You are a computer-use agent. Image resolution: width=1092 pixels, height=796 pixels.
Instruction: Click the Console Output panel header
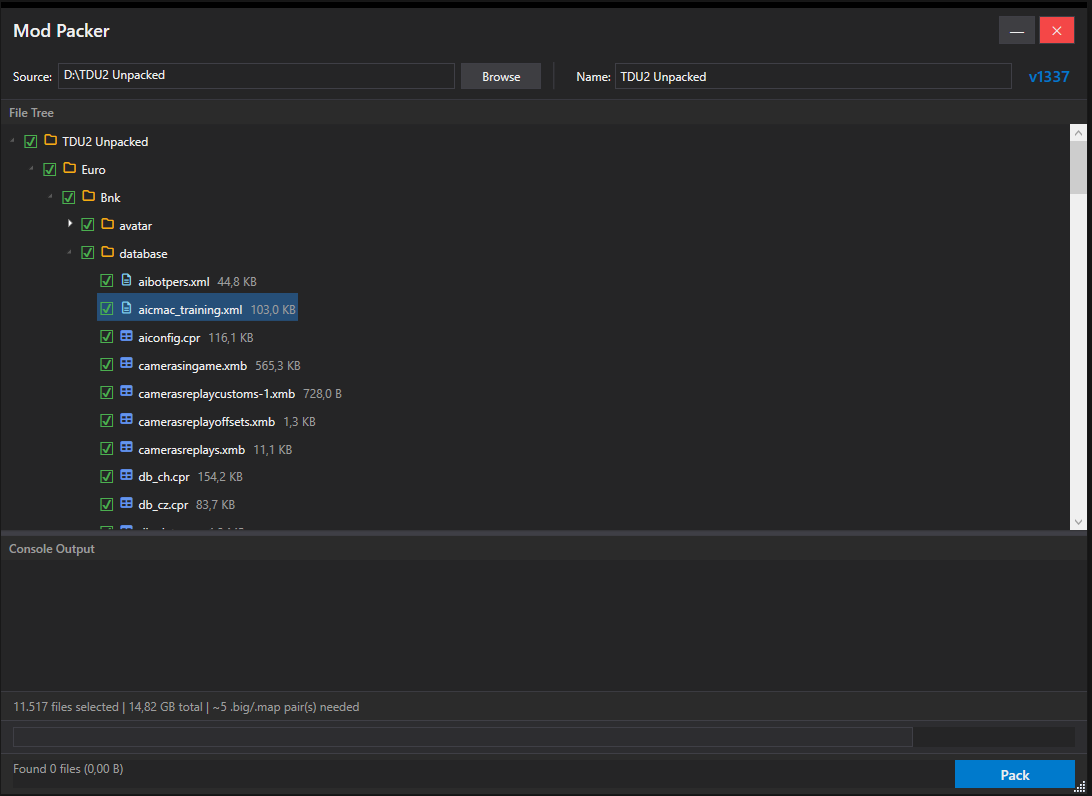[52, 548]
